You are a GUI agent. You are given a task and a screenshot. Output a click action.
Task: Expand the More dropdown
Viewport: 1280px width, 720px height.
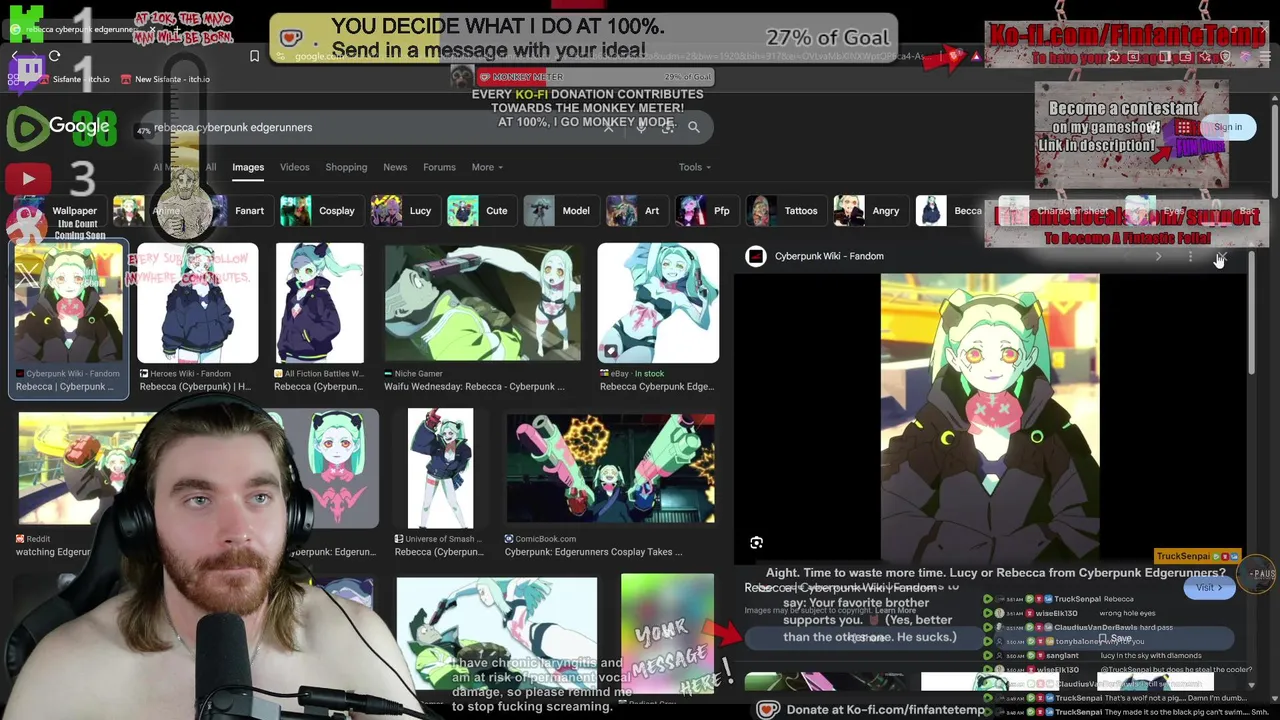tap(487, 167)
